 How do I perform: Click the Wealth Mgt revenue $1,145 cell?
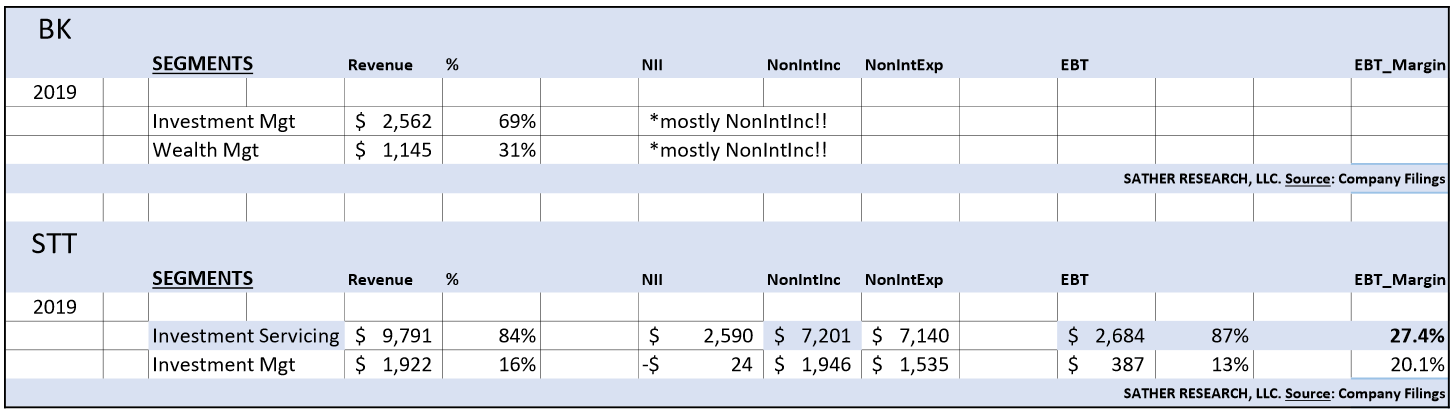click(x=393, y=150)
